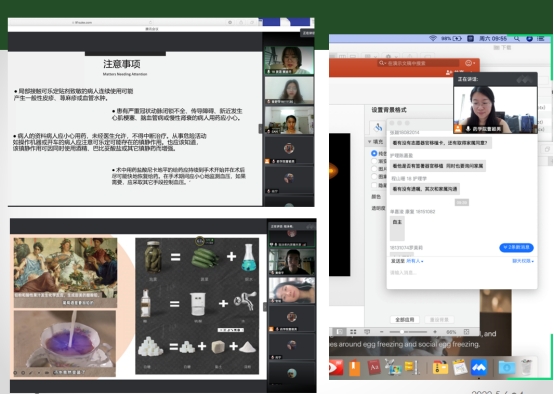Switch to slide sorter view icon
554x395 pixels.
coord(353,332)
